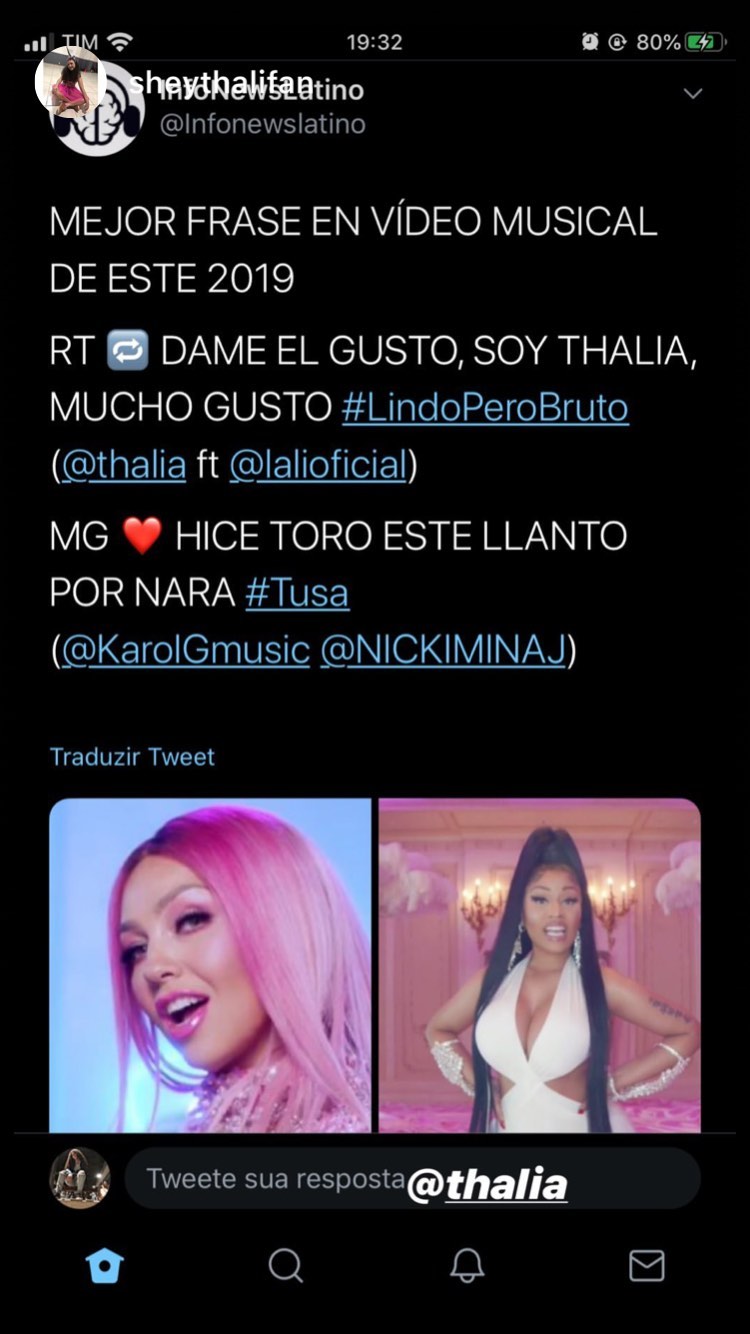Visit the @KarolGmusic profile mention
The image size is (750, 1334).
click(x=185, y=651)
